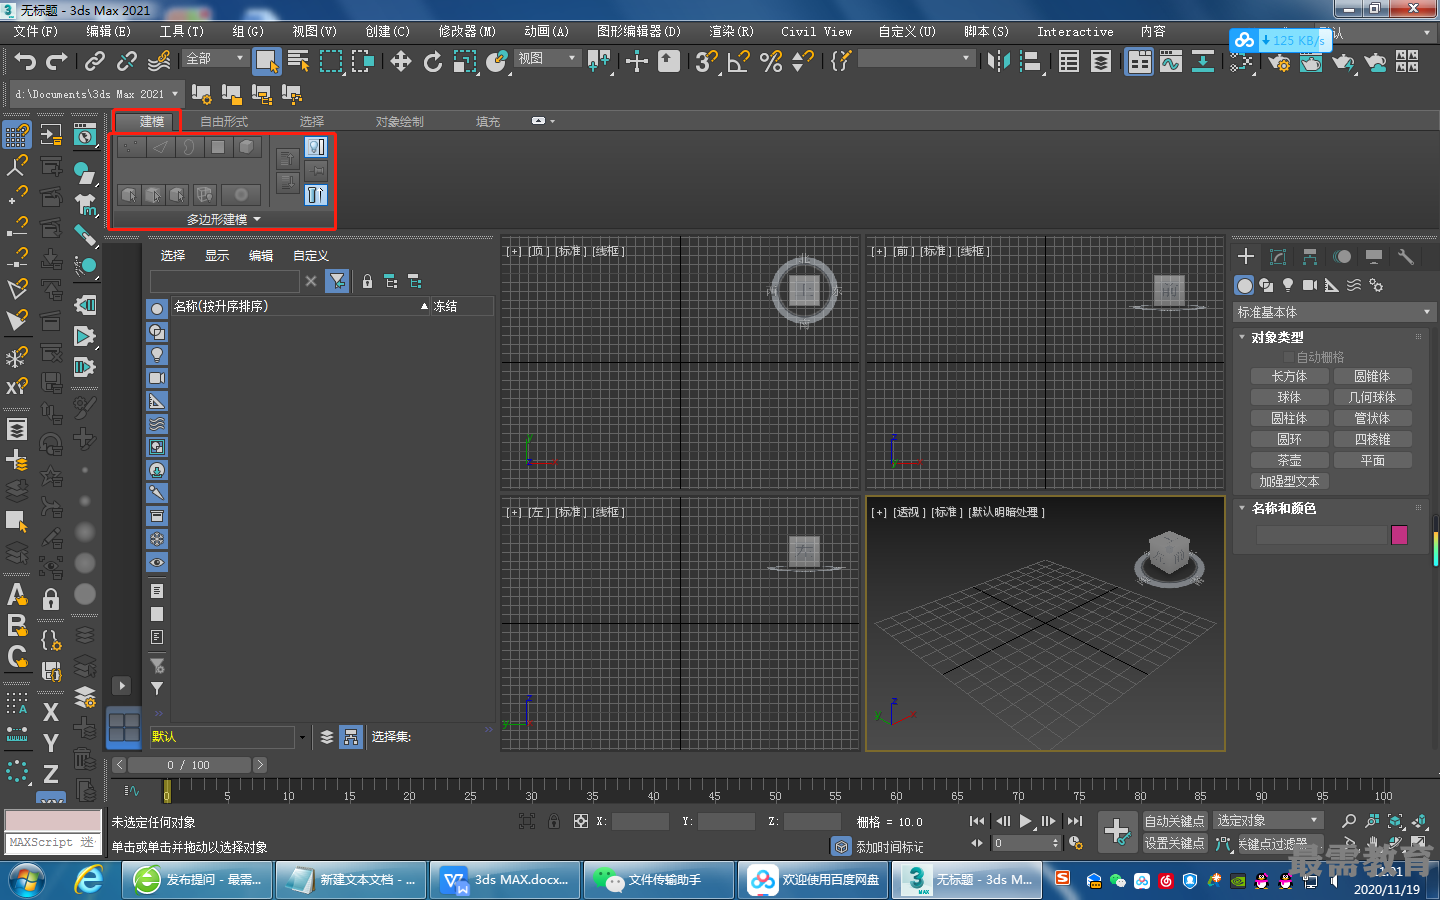Open Select by Name list icon
This screenshot has width=1440, height=900.
pyautogui.click(x=298, y=62)
